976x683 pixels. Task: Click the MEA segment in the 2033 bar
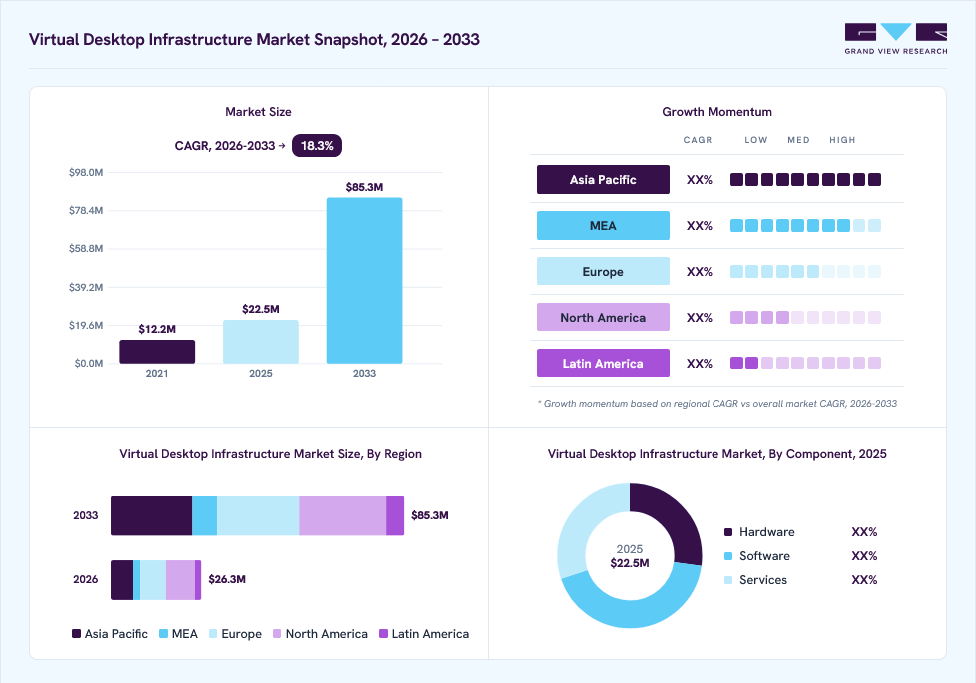pyautogui.click(x=204, y=516)
